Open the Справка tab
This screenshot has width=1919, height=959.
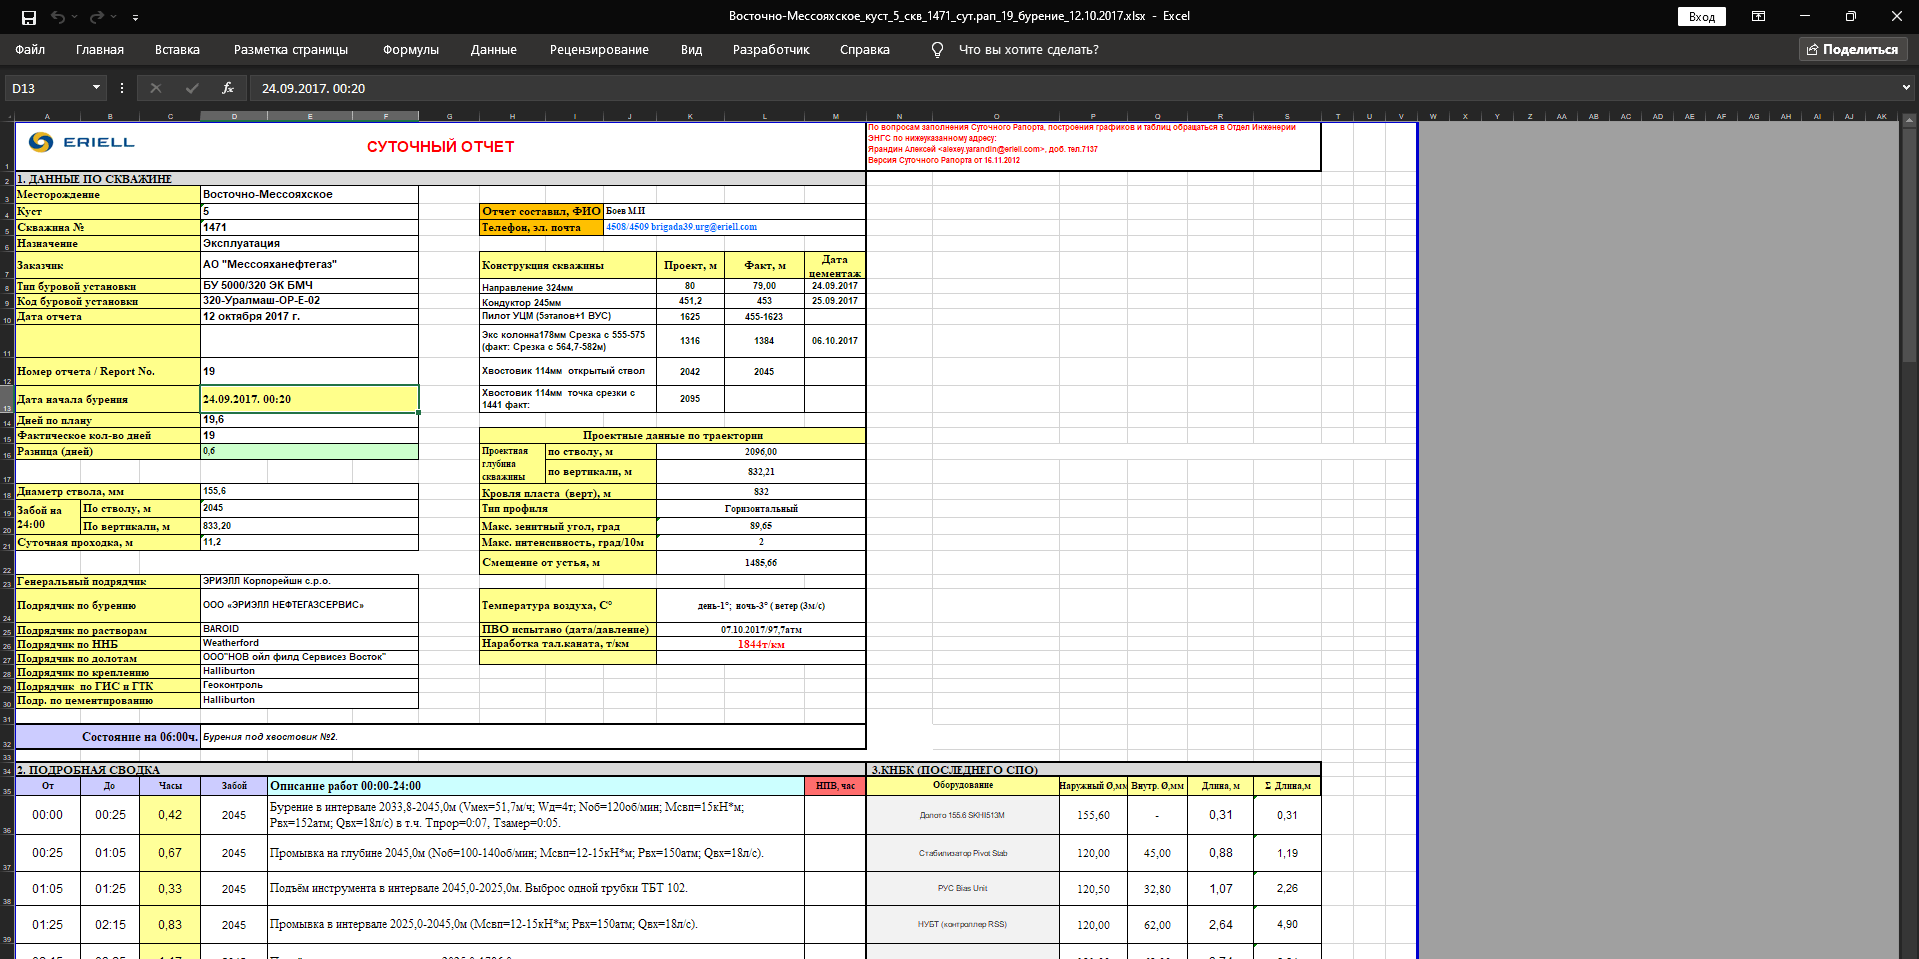865,49
